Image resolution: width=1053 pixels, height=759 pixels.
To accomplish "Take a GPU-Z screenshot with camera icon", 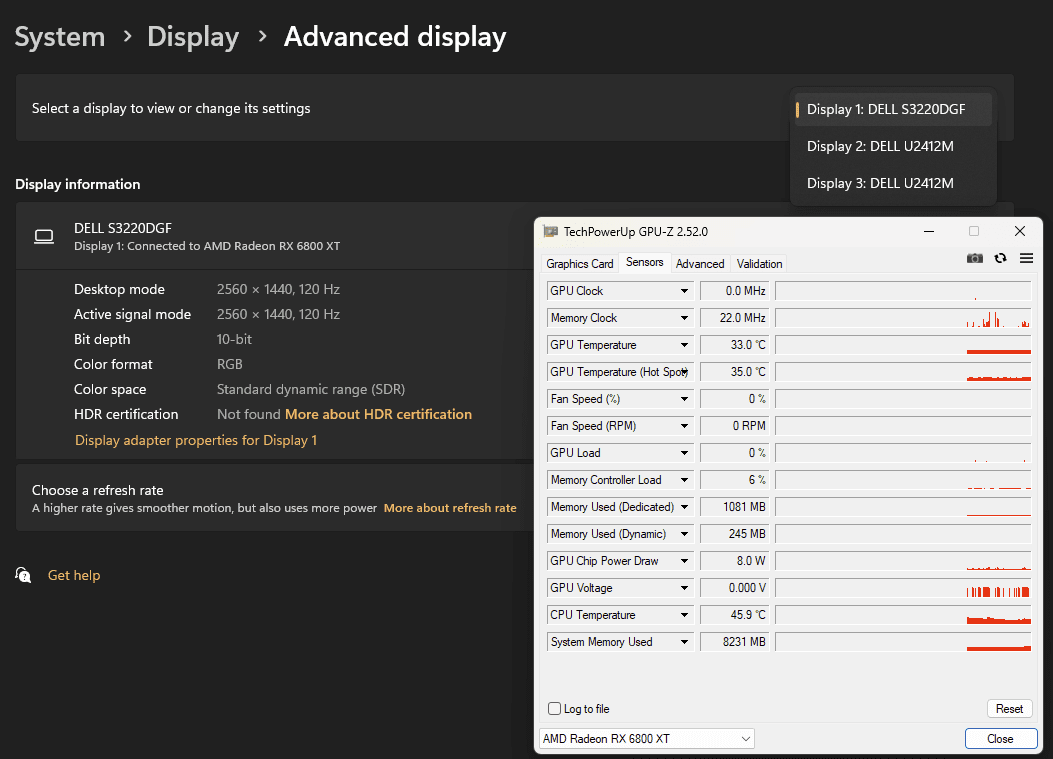I will pyautogui.click(x=974, y=259).
